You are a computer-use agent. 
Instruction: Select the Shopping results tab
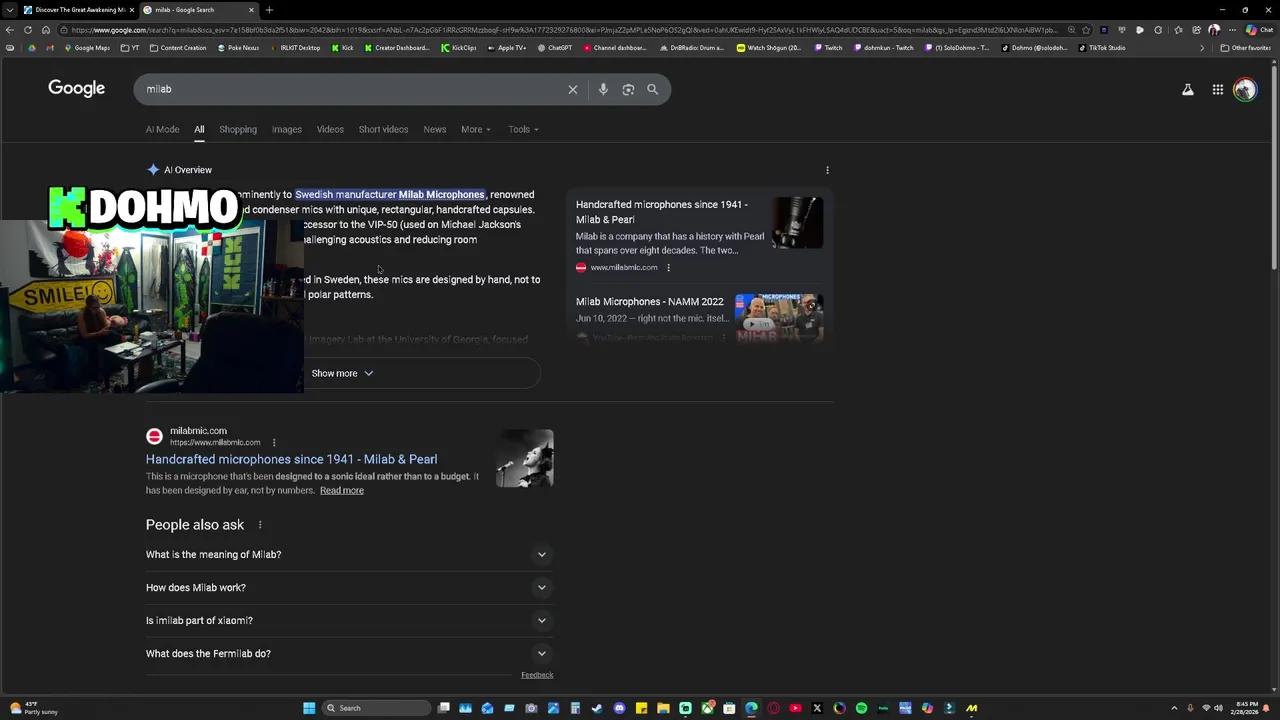pos(238,129)
